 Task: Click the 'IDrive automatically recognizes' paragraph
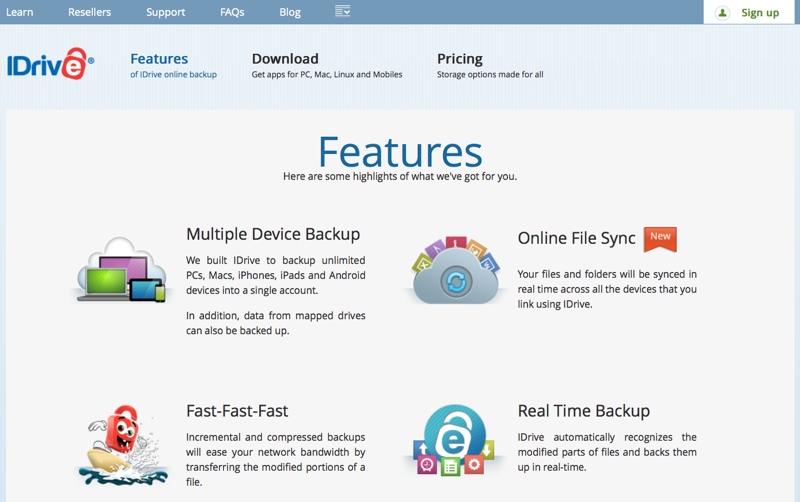pos(607,452)
